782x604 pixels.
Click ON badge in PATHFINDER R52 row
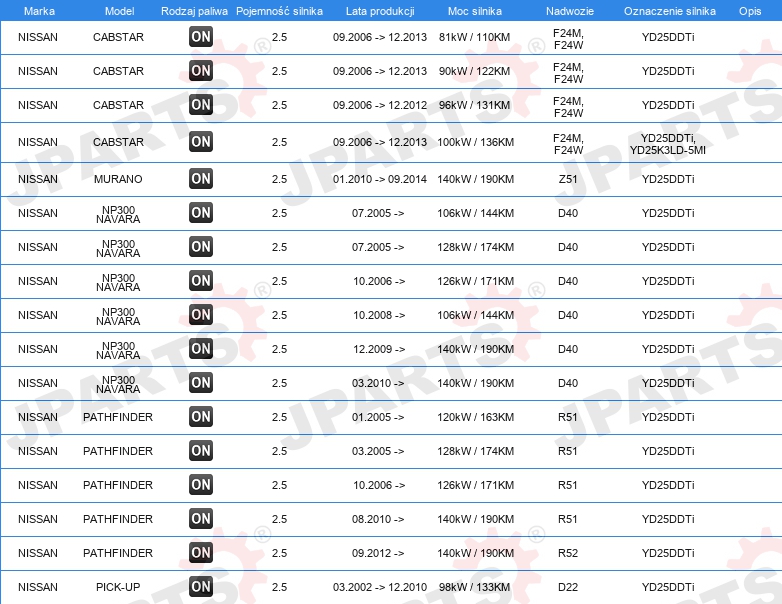click(x=201, y=553)
